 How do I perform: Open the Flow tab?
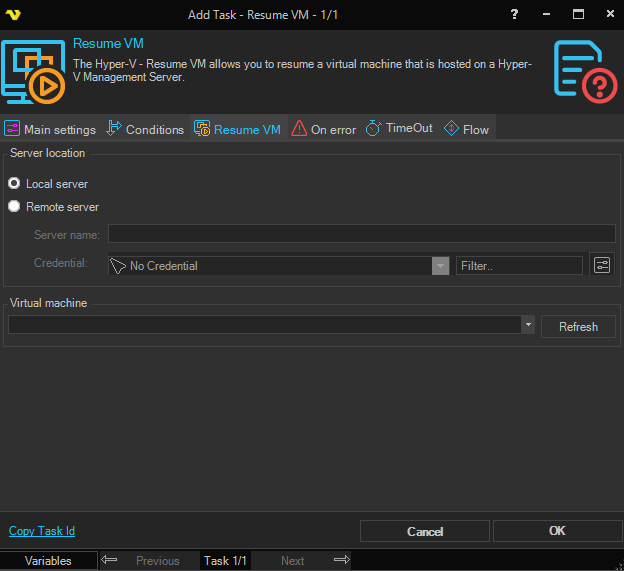(x=466, y=129)
